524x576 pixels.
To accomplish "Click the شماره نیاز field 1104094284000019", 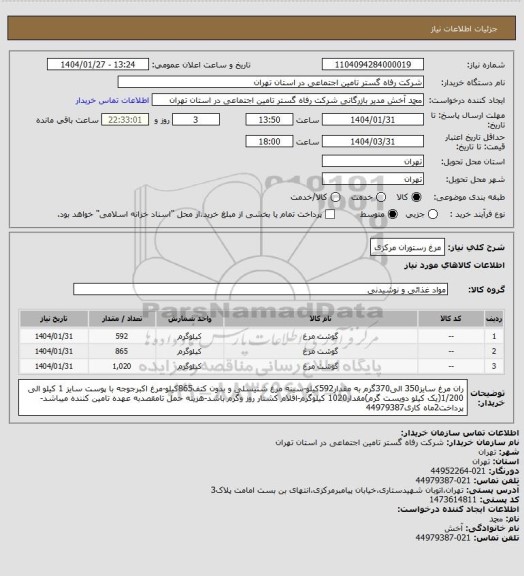I will point(373,64).
